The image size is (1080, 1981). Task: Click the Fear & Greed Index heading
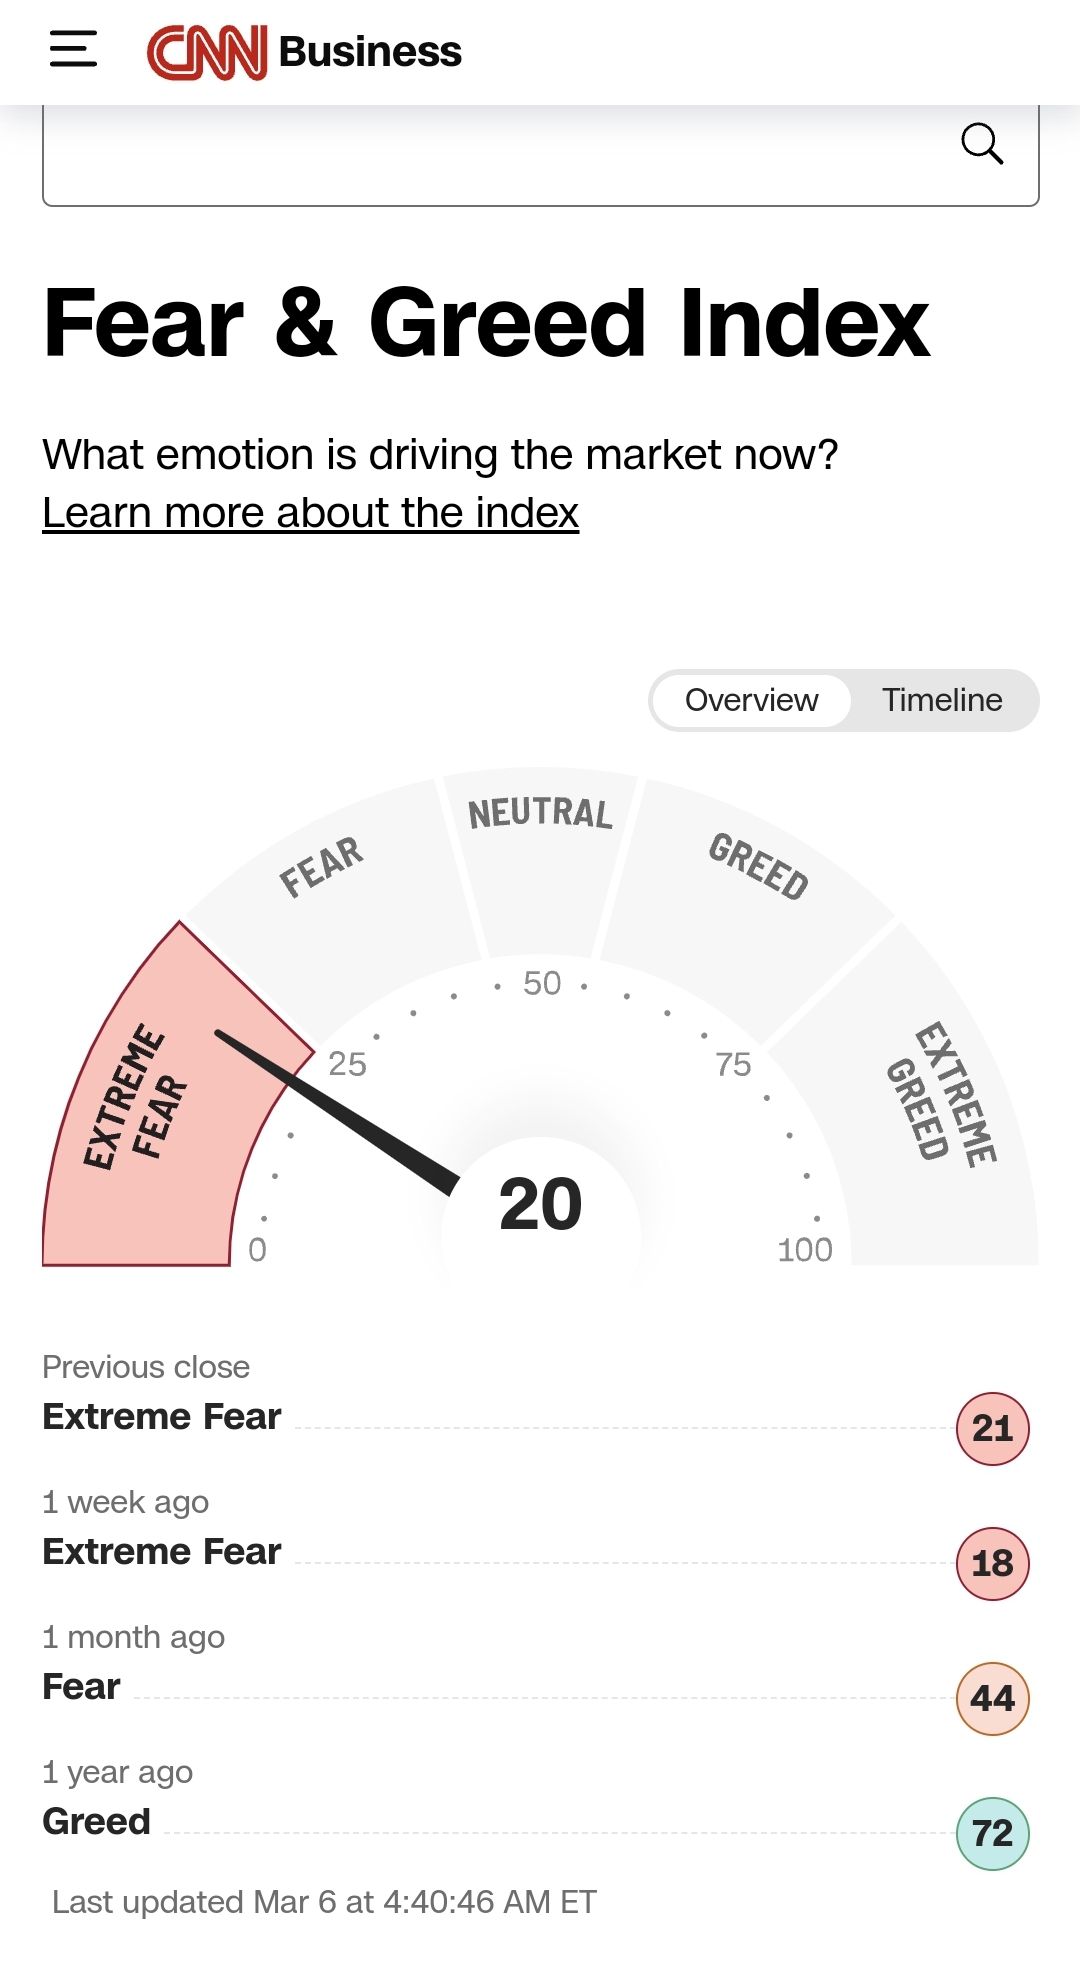[486, 322]
